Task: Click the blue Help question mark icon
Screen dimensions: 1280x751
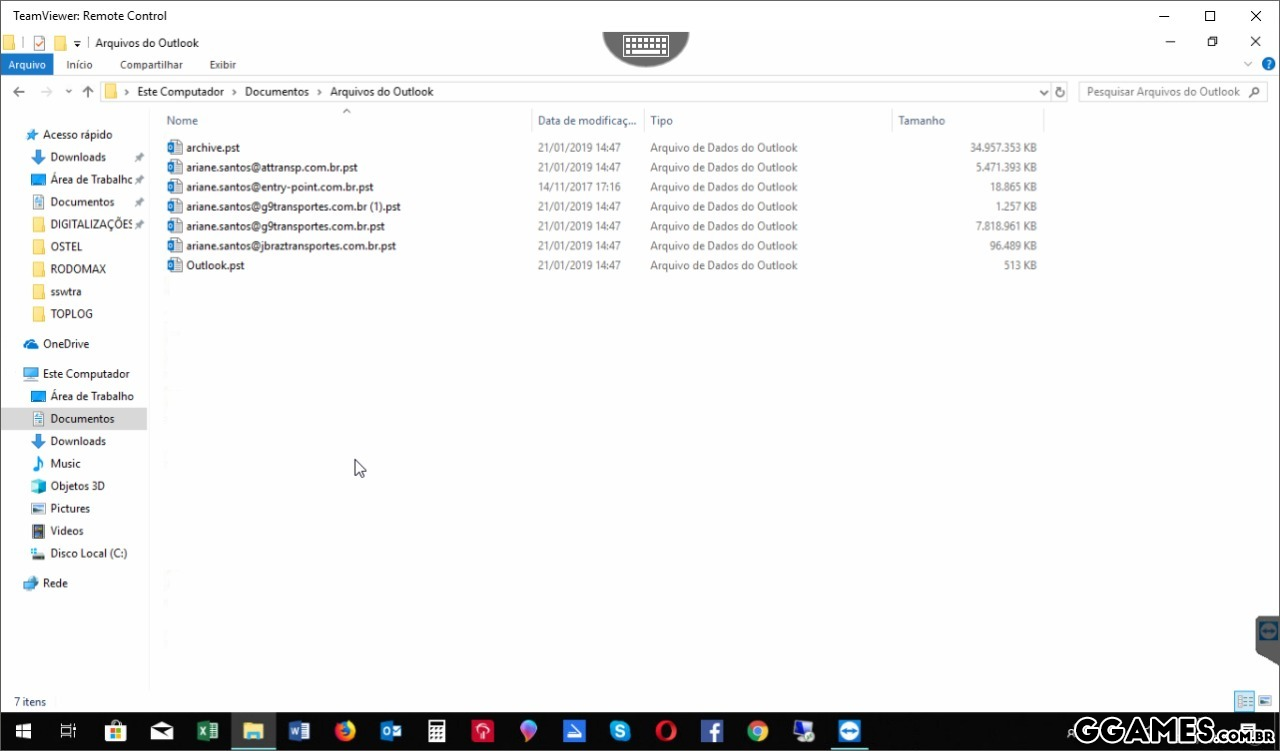Action: [x=1268, y=64]
